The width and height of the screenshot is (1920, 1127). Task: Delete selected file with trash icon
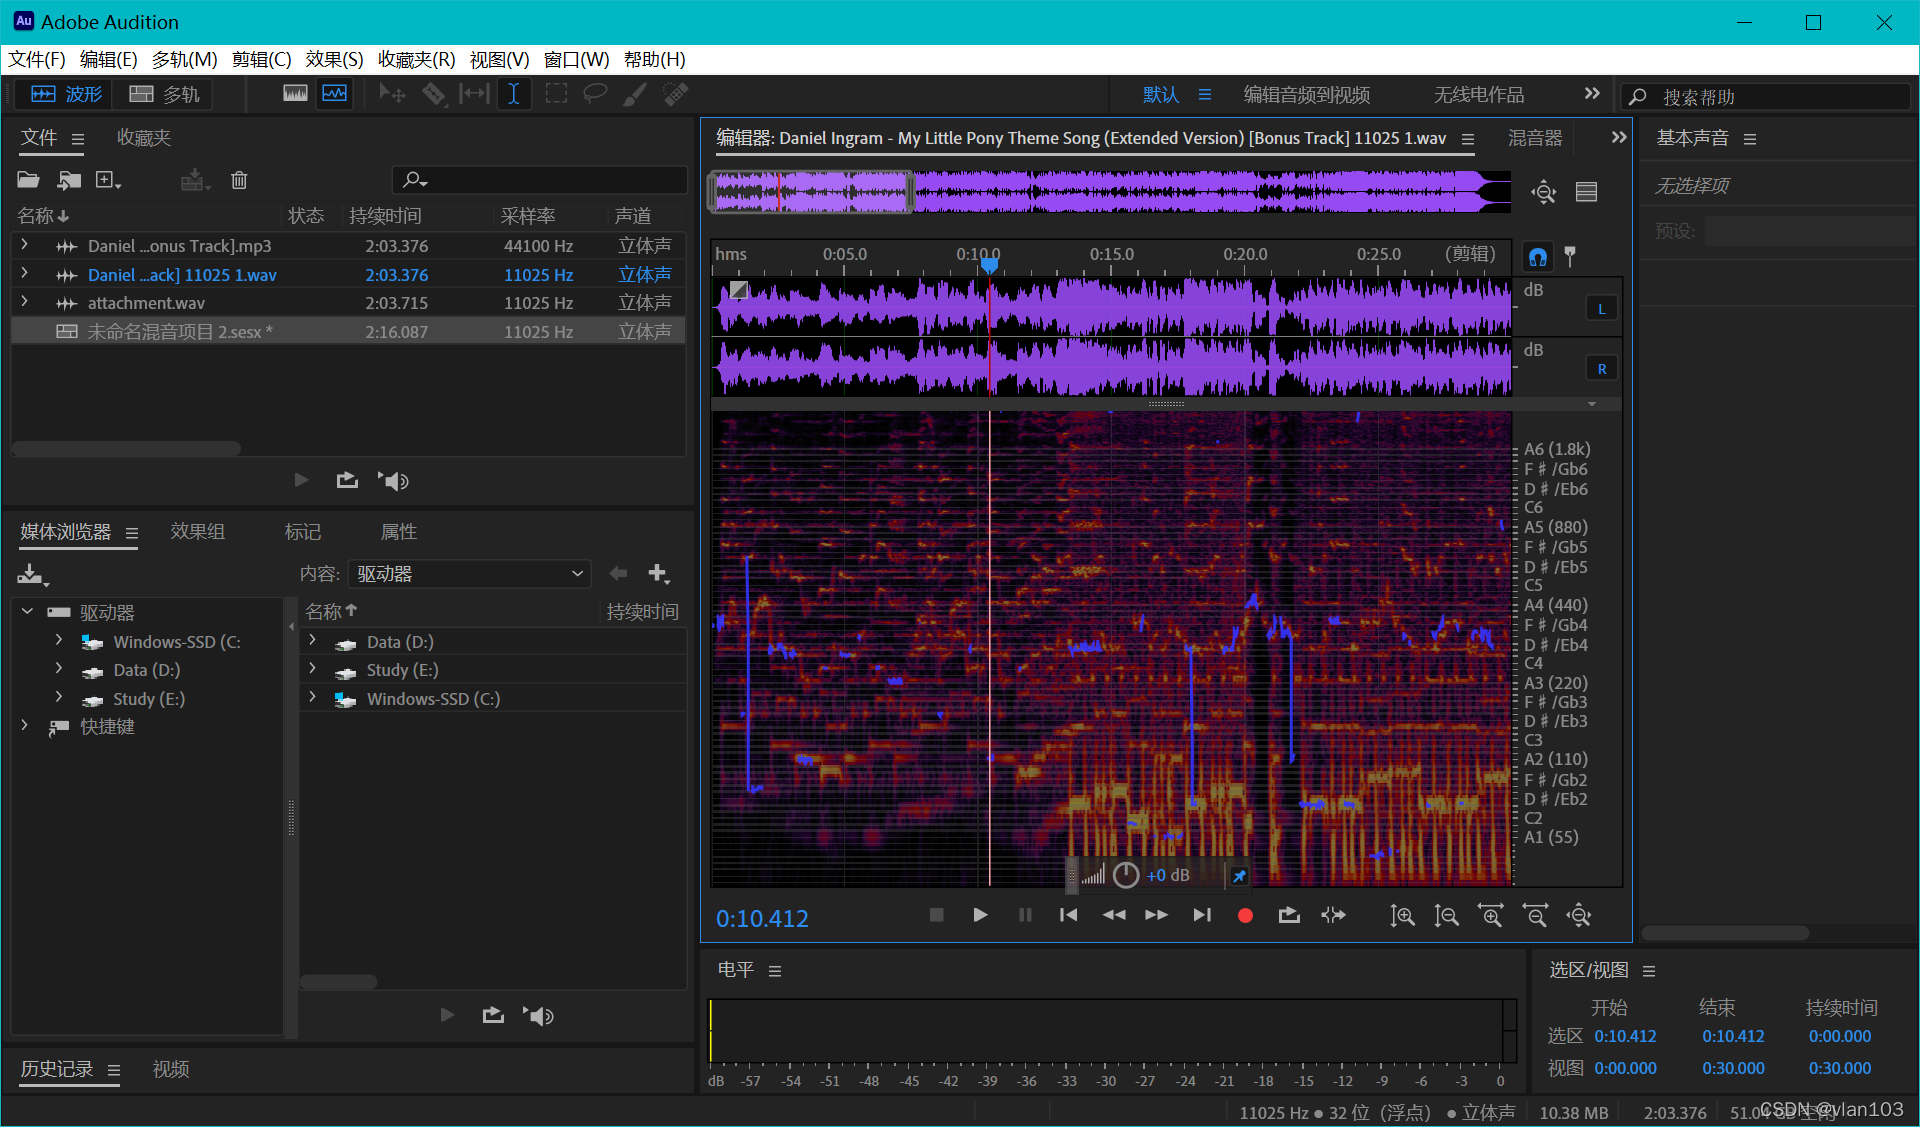(239, 180)
